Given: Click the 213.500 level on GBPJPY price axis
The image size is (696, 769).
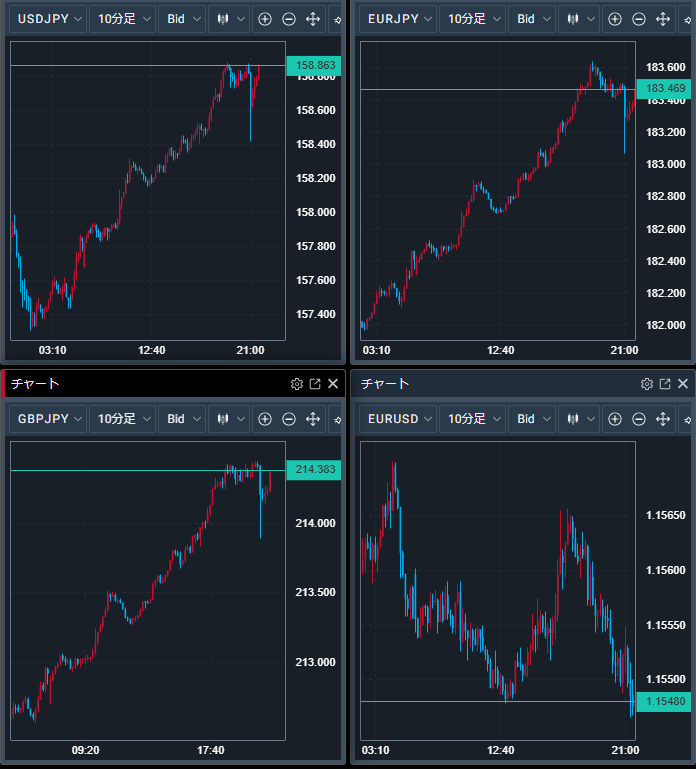Looking at the screenshot, I should (x=315, y=592).
